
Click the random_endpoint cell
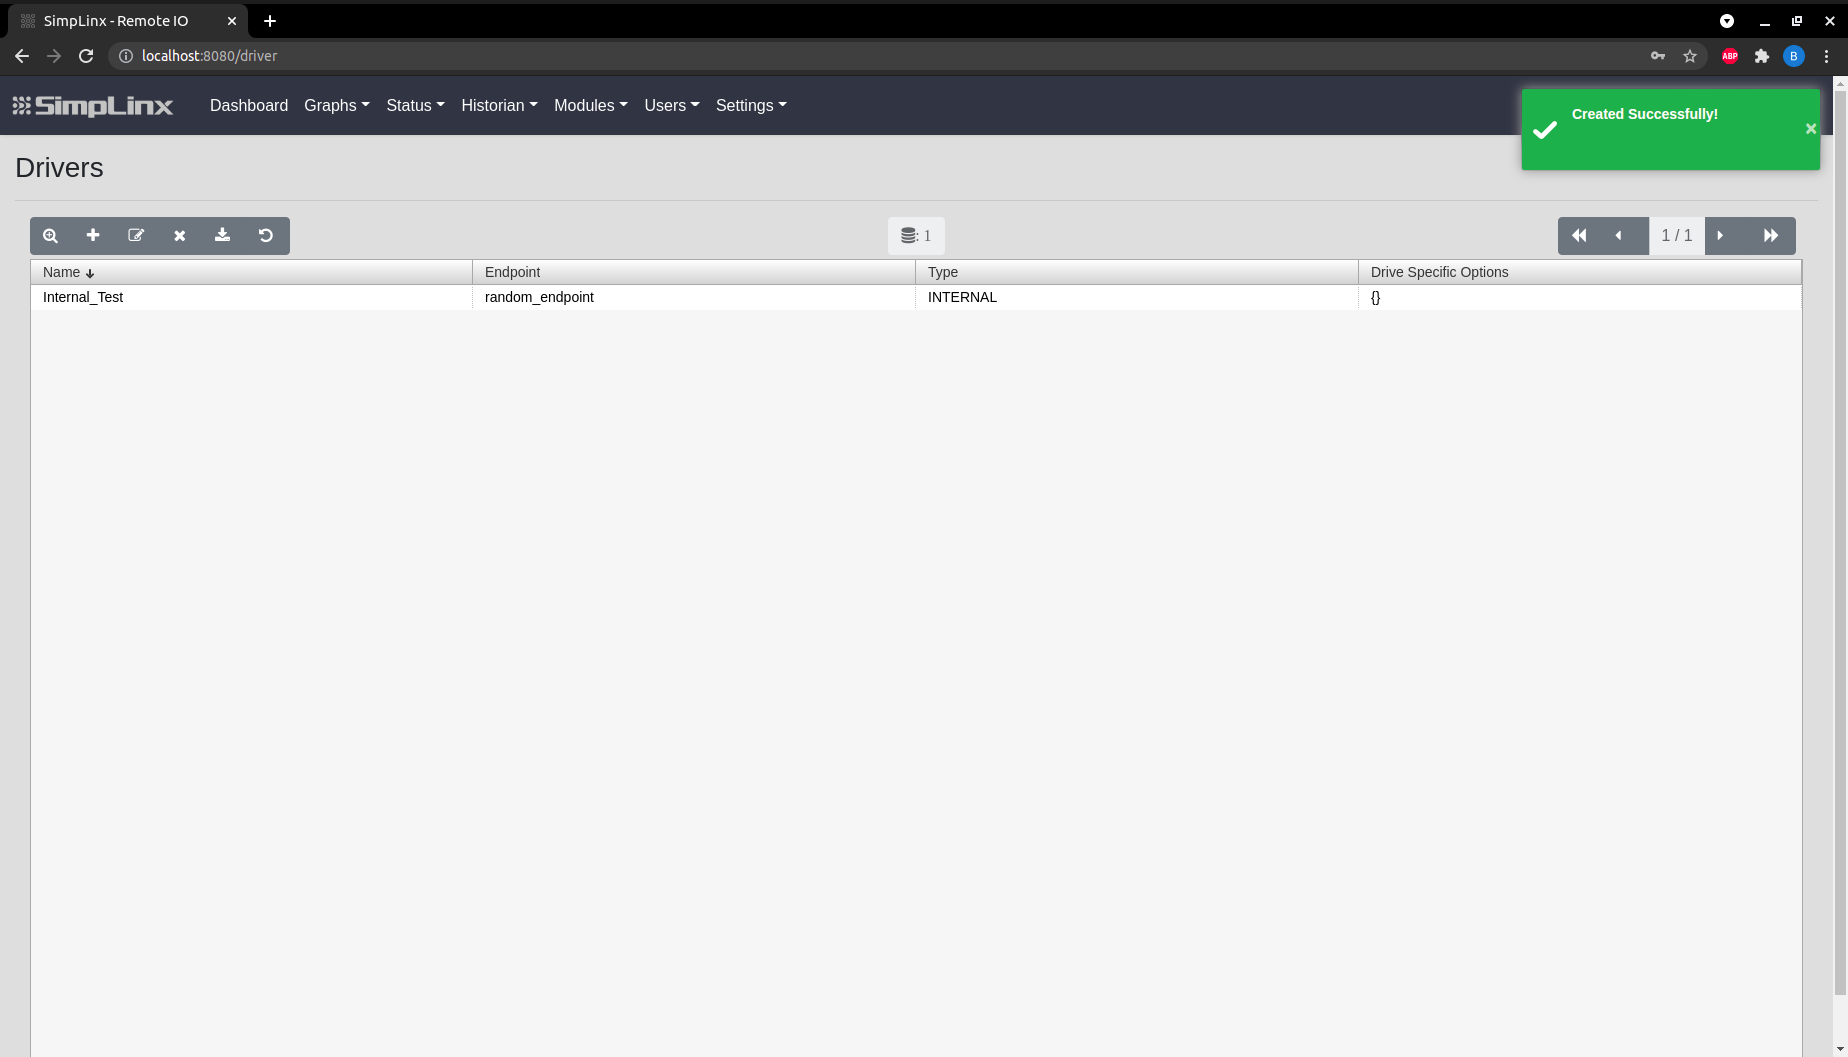pyautogui.click(x=694, y=297)
